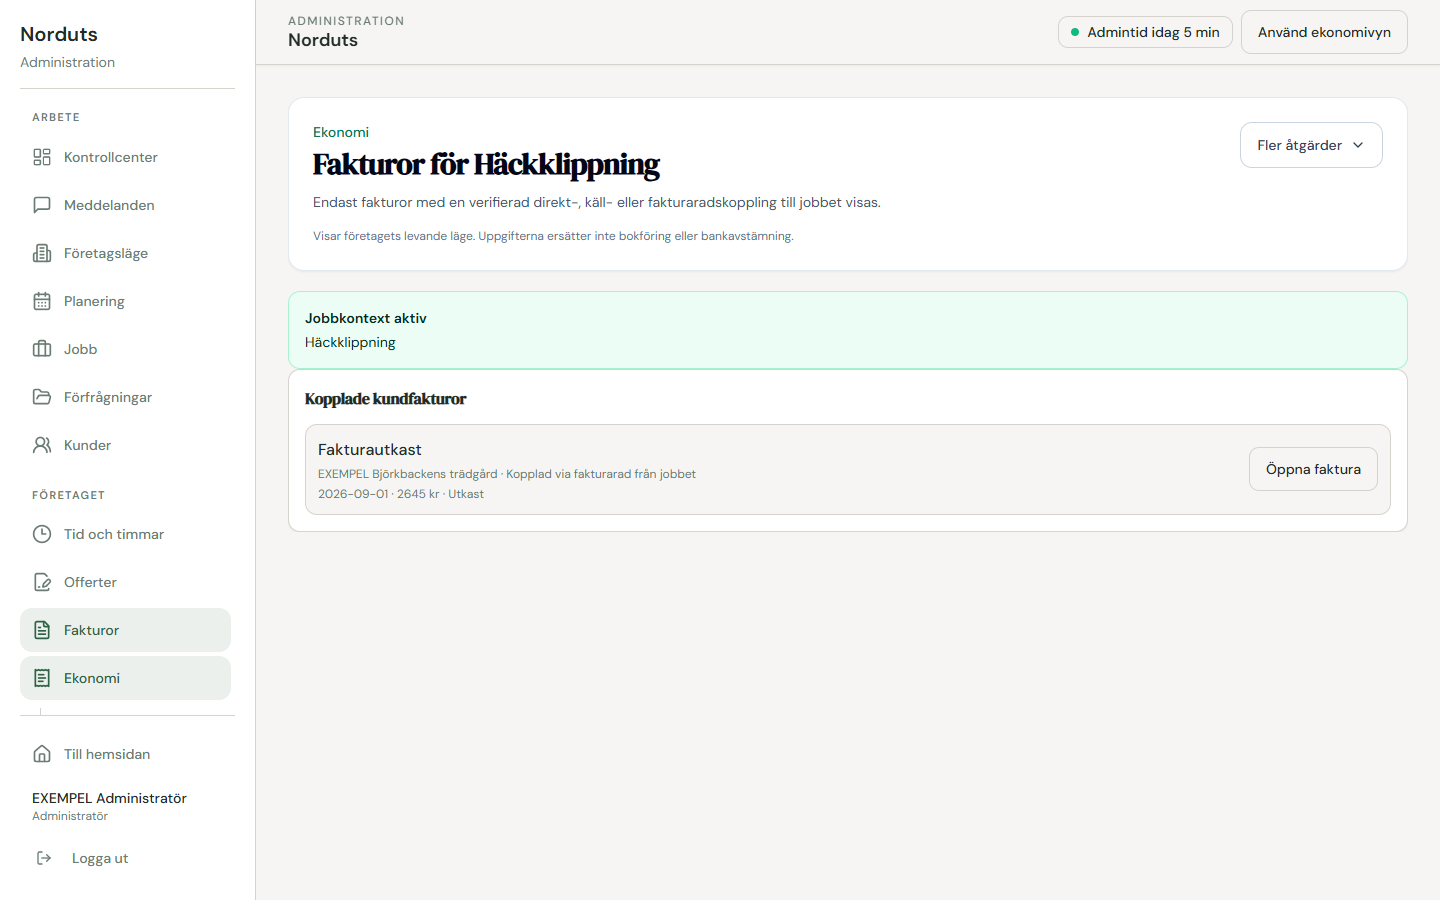This screenshot has width=1440, height=900.
Task: Click the EXEMPEL Administratör user name
Action: [109, 798]
